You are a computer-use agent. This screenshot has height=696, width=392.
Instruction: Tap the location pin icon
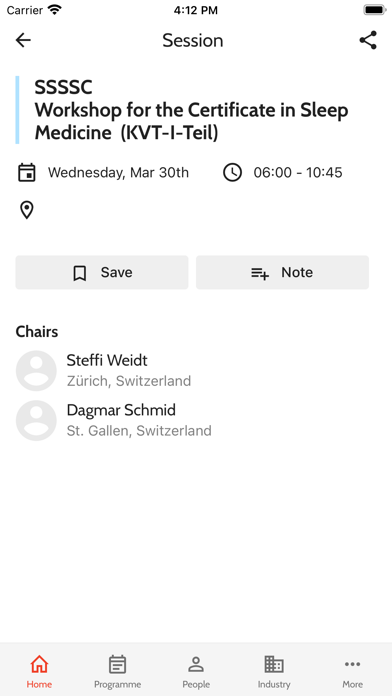27,210
